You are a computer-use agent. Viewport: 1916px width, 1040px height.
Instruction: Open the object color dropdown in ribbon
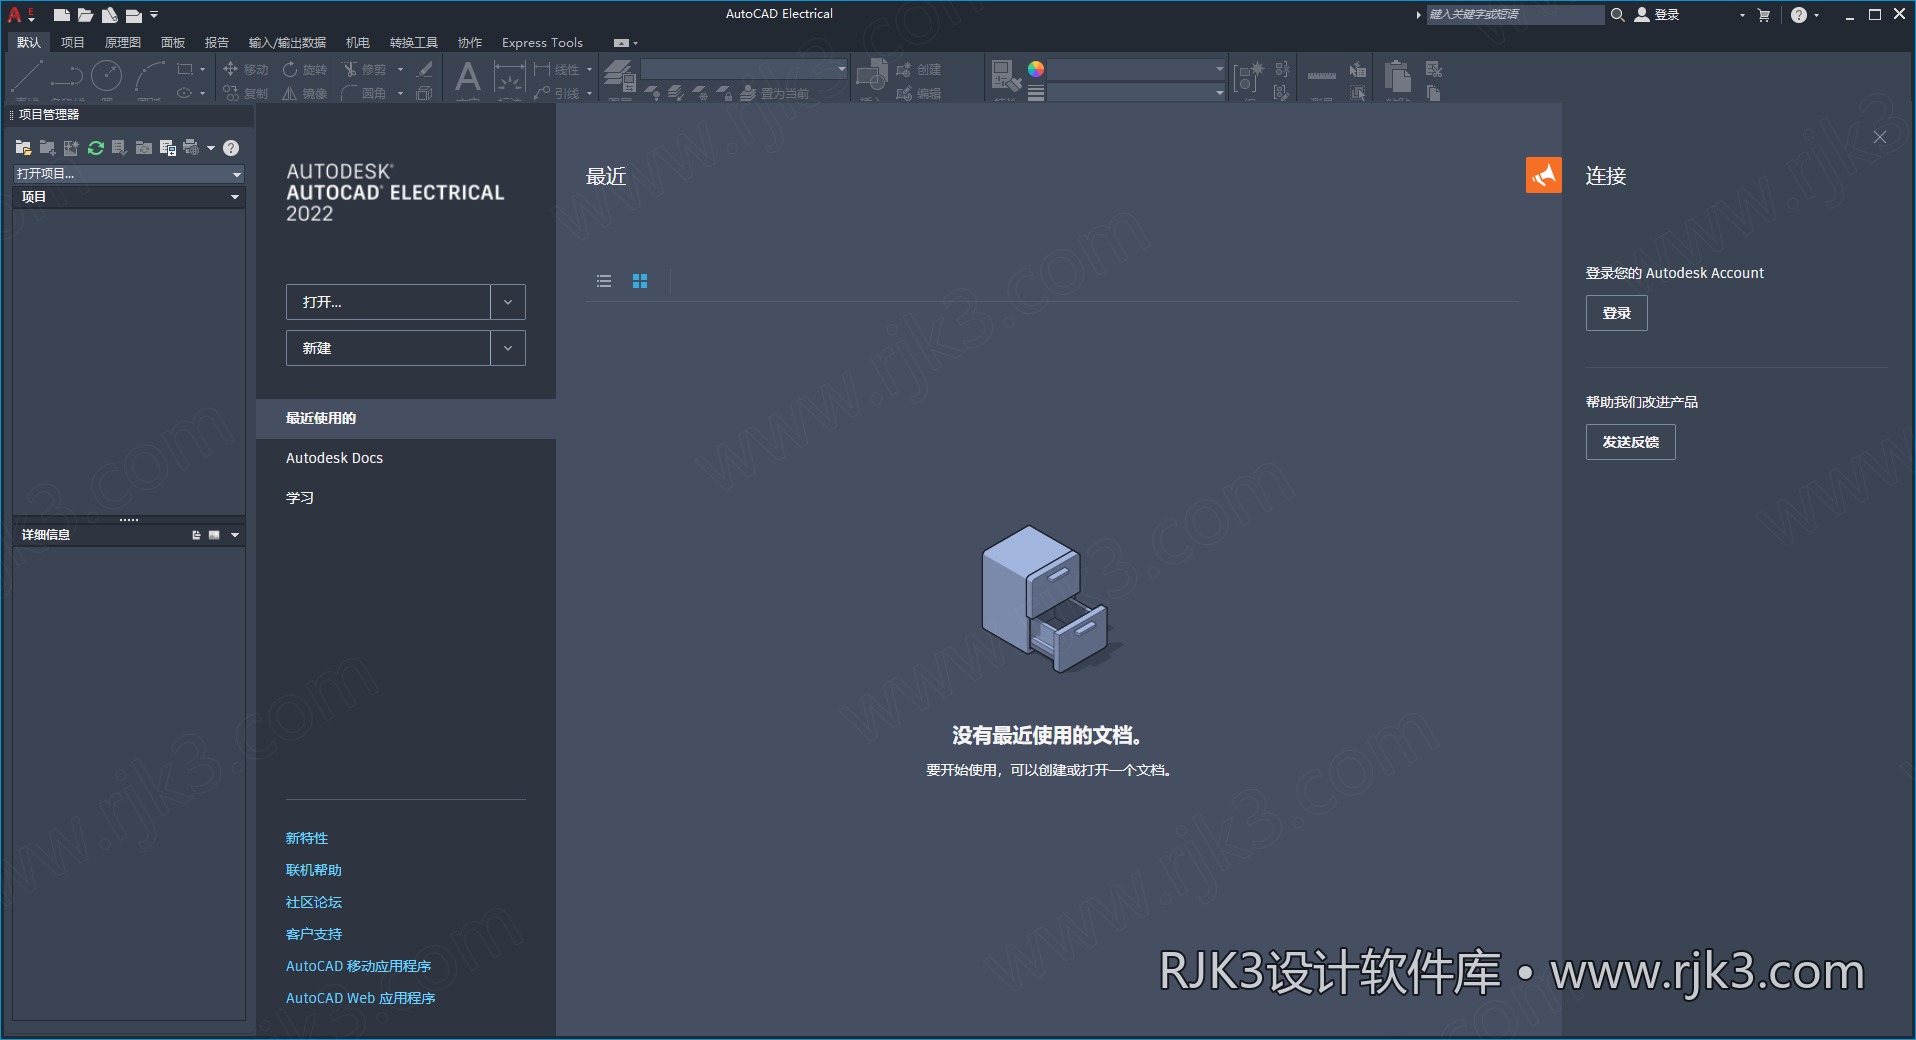click(1136, 69)
